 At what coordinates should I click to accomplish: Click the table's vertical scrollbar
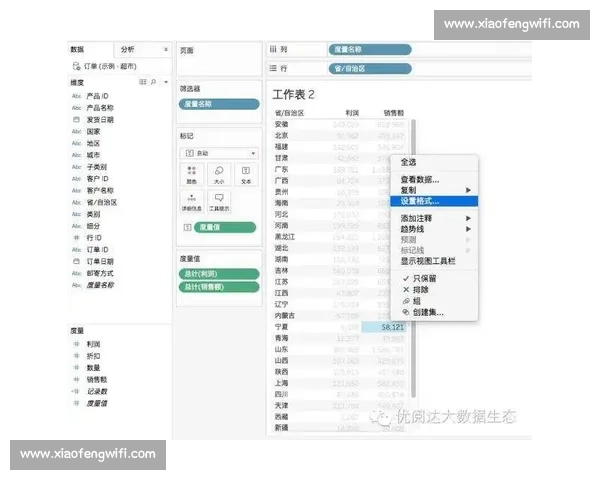(x=413, y=259)
